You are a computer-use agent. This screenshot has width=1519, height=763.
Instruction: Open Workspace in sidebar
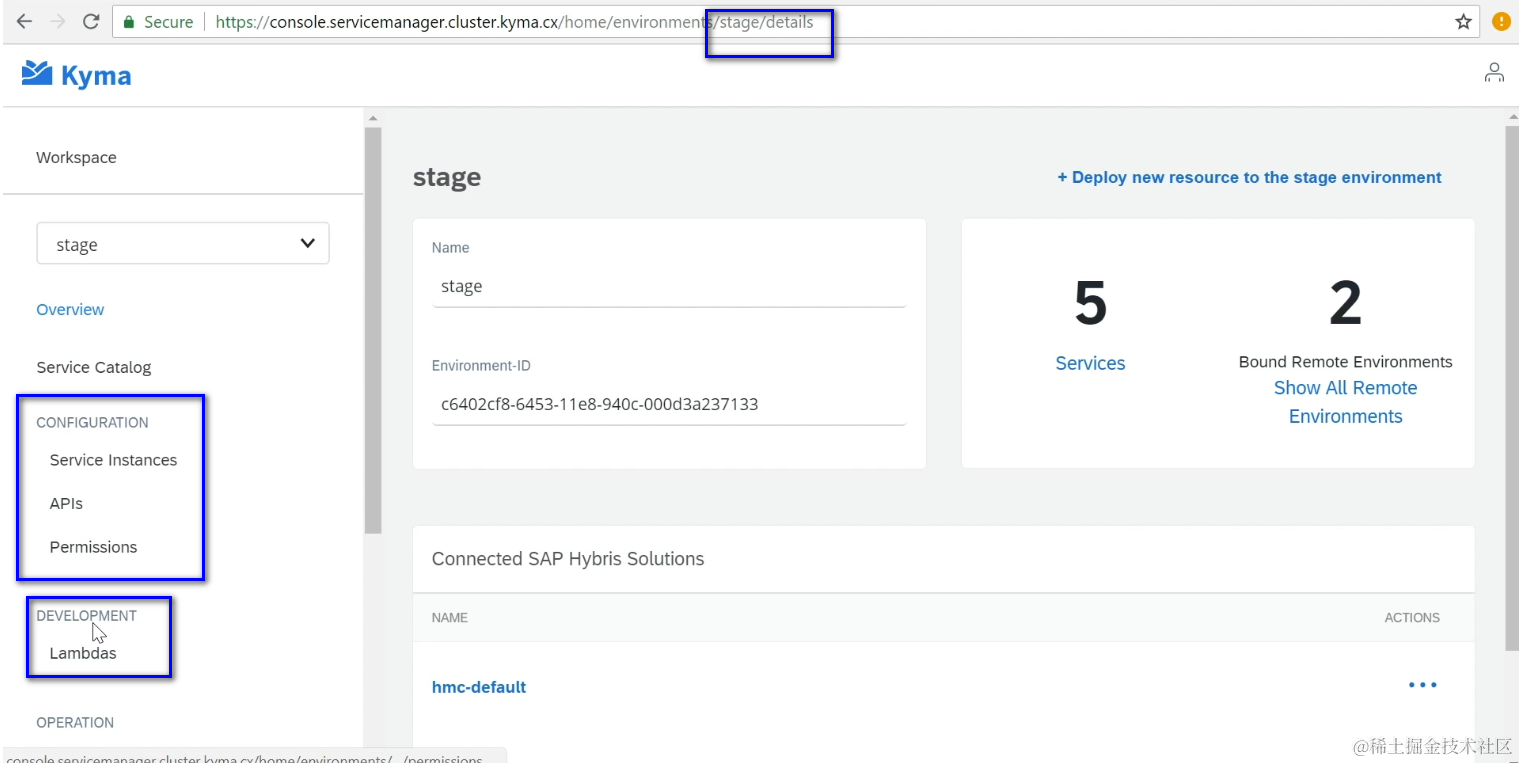click(x=76, y=157)
